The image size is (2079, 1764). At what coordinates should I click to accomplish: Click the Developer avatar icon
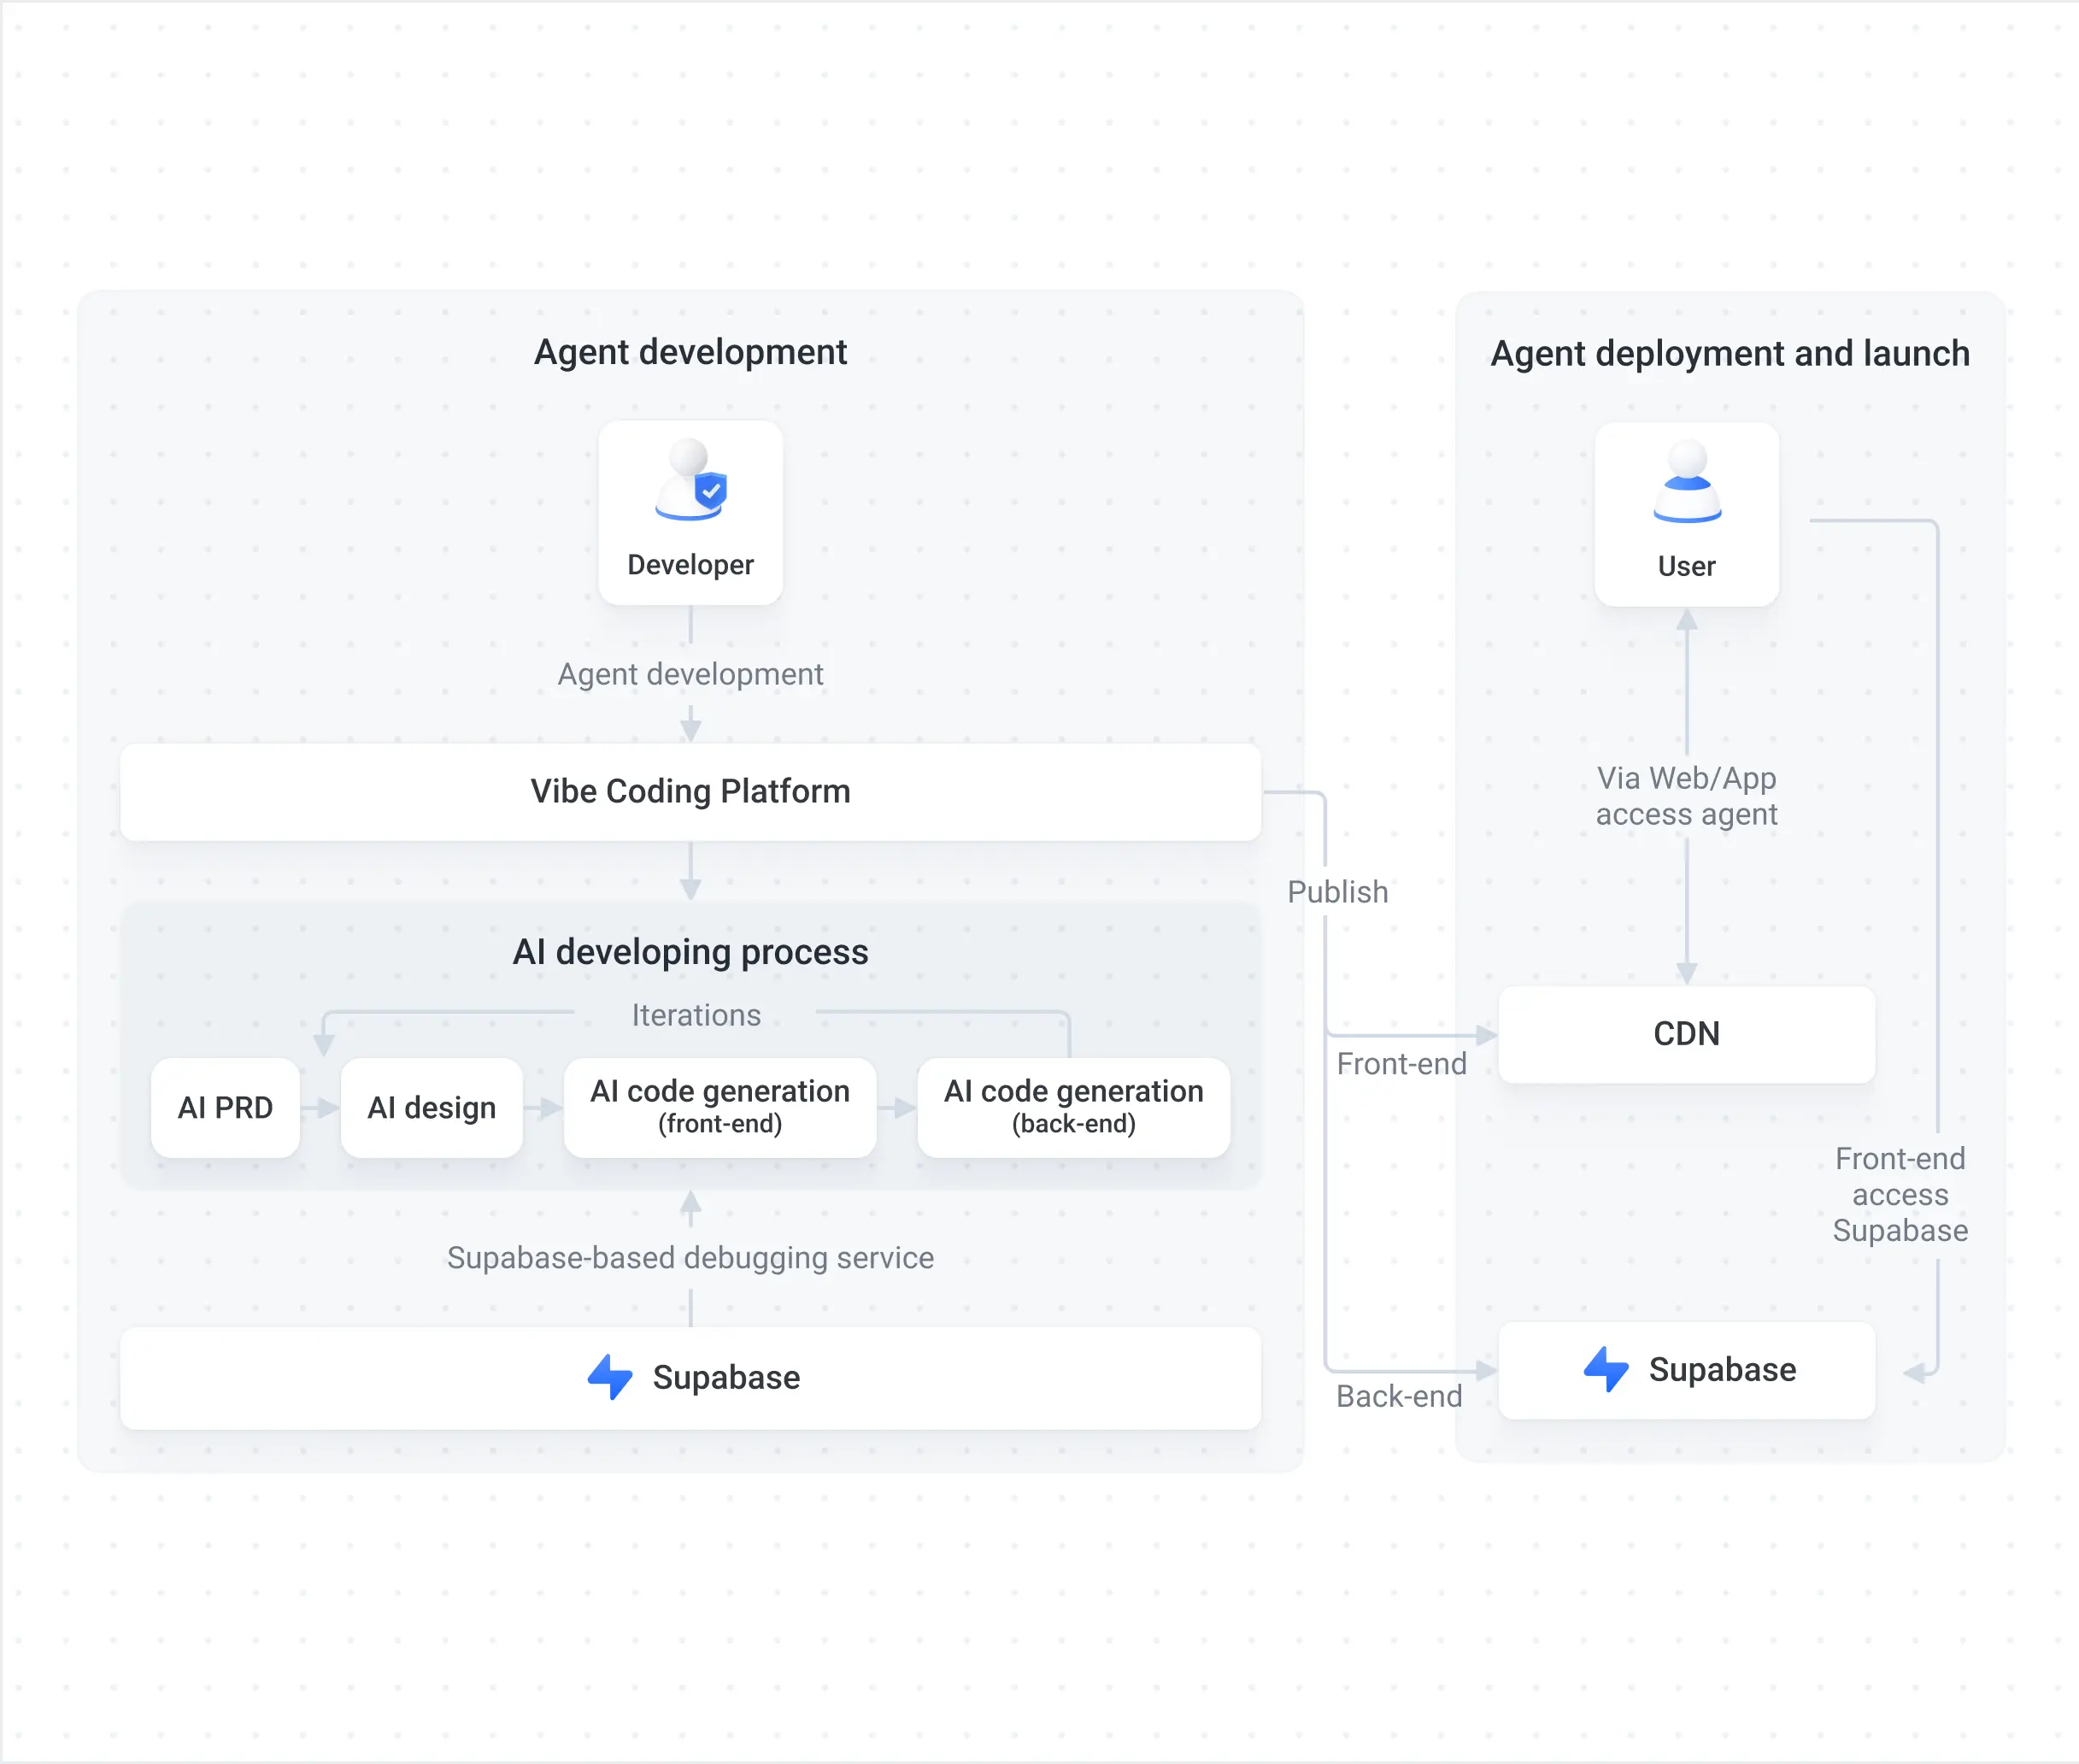[x=691, y=480]
